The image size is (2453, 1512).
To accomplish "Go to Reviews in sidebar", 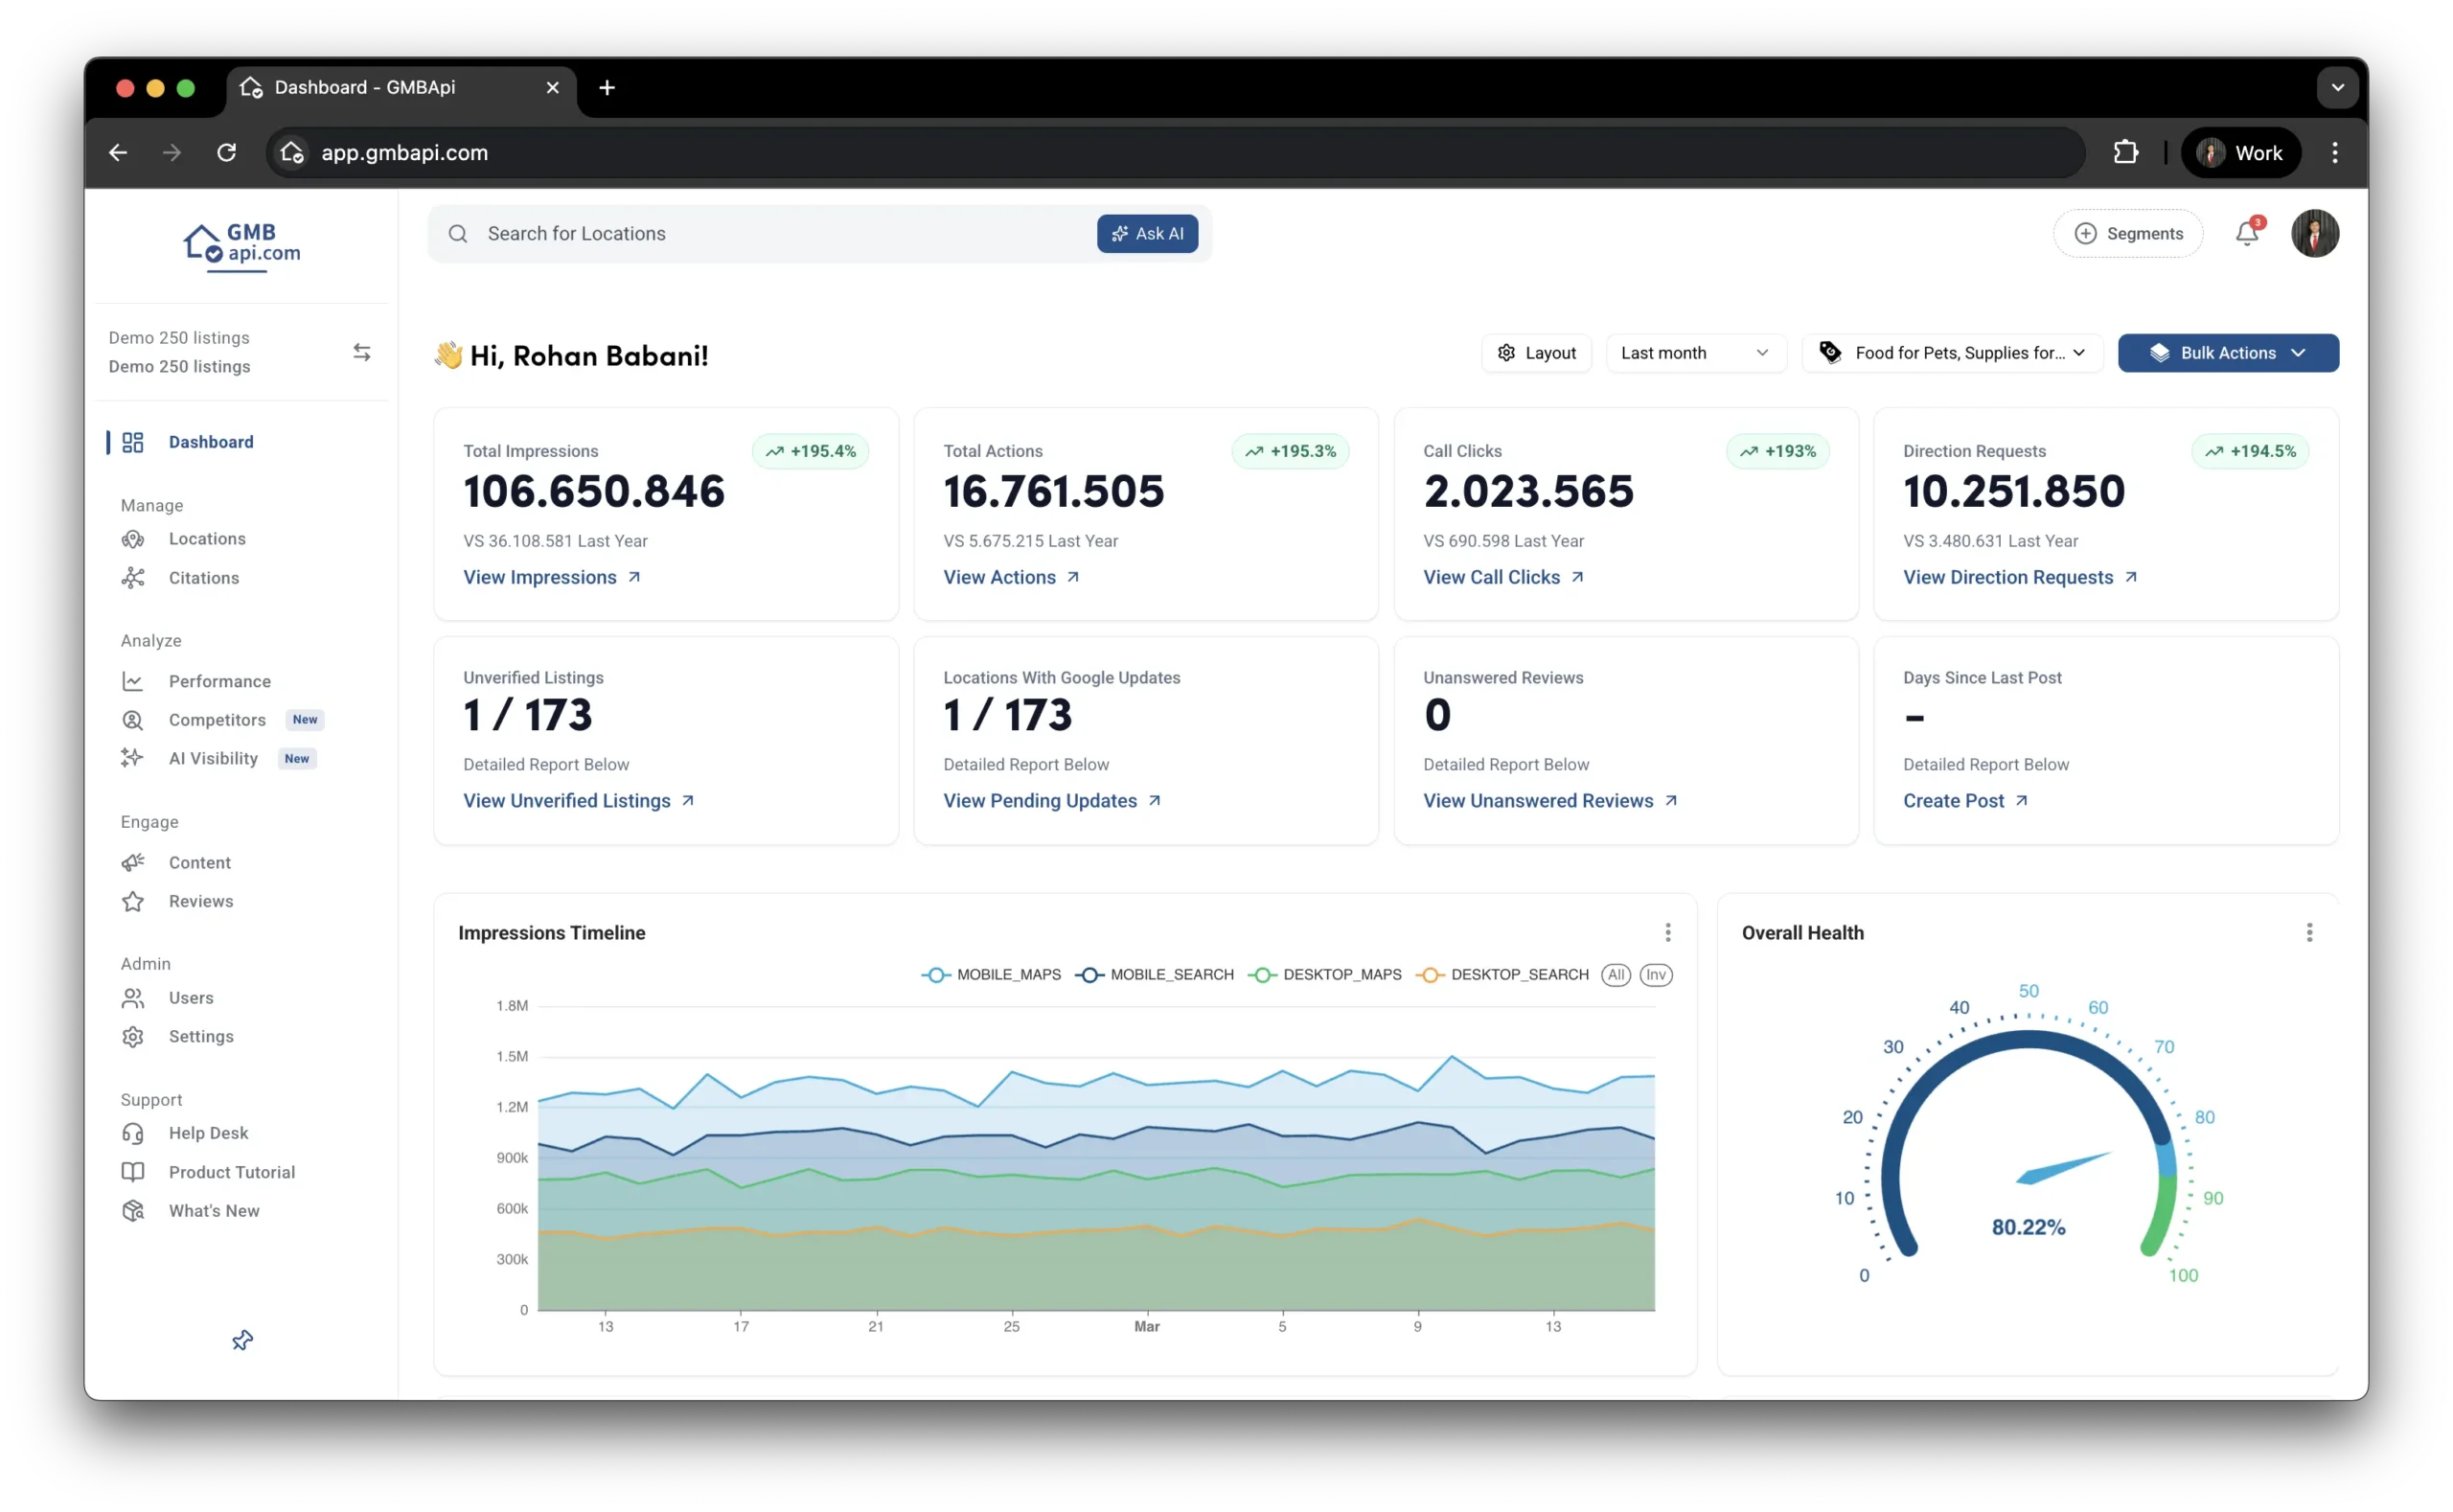I will (x=200, y=901).
